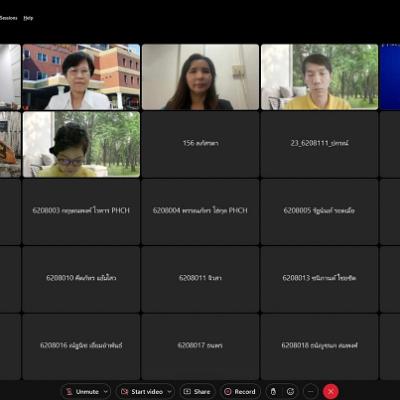
Task: Select the participant tile 6208013
Action: [319, 279]
